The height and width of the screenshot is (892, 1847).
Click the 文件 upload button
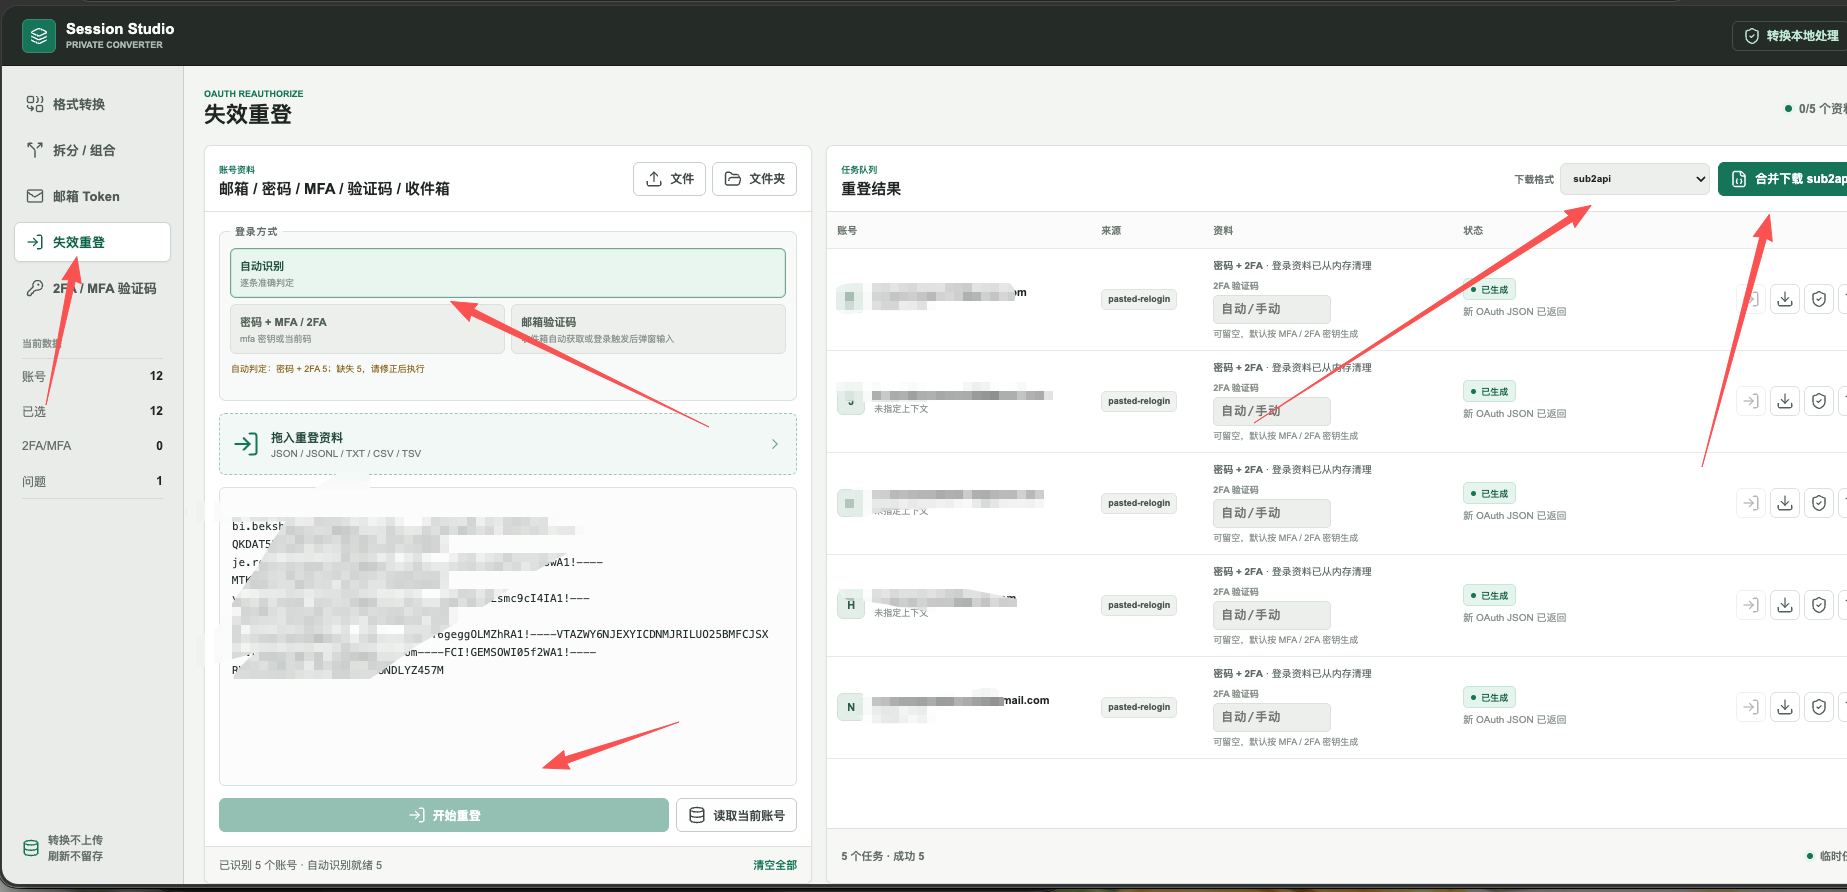tap(670, 179)
